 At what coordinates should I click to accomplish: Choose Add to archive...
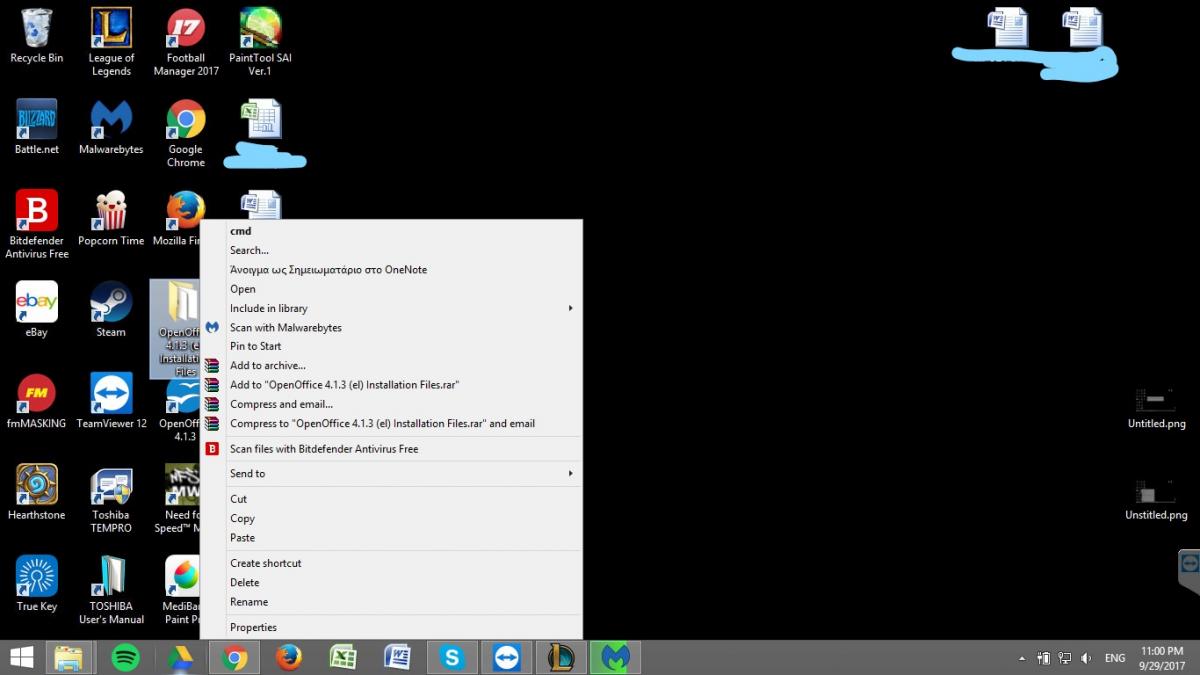coord(391,366)
